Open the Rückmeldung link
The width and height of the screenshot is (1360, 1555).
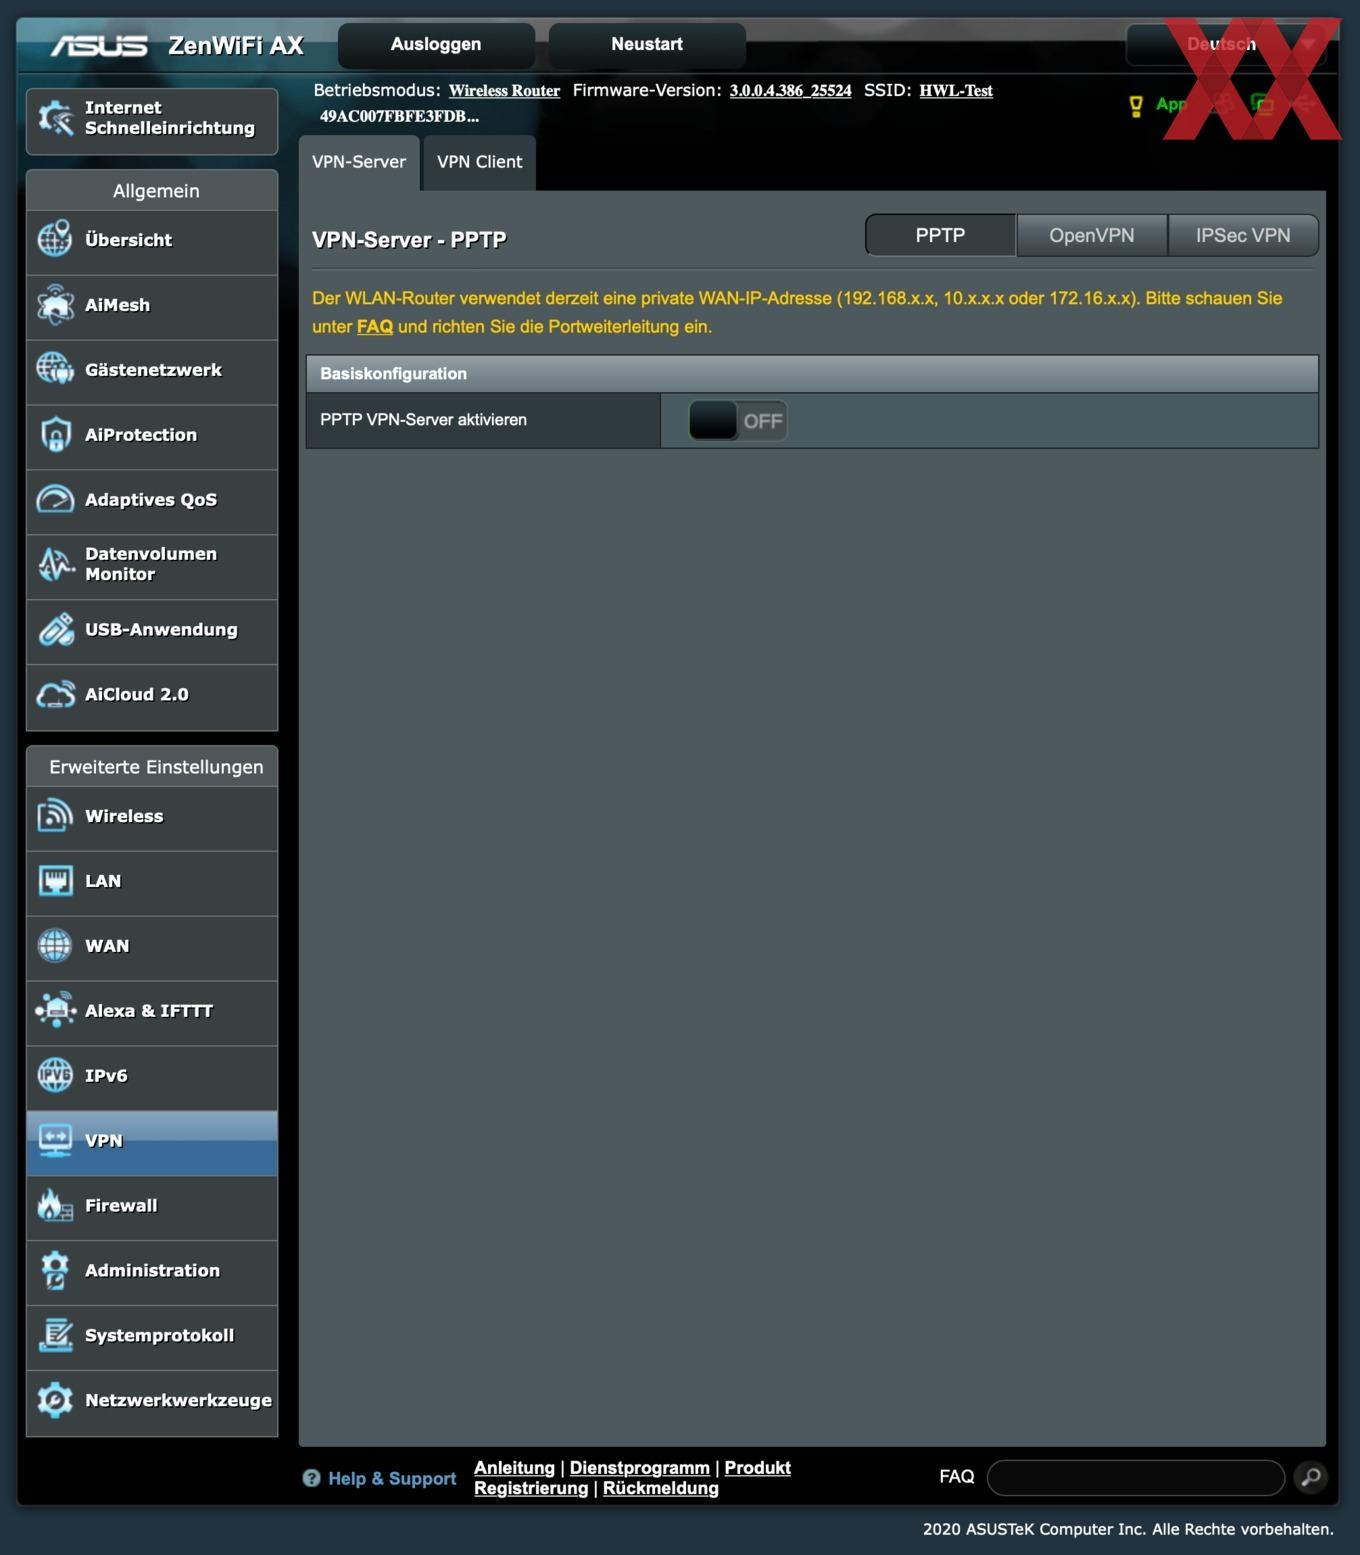[661, 1488]
